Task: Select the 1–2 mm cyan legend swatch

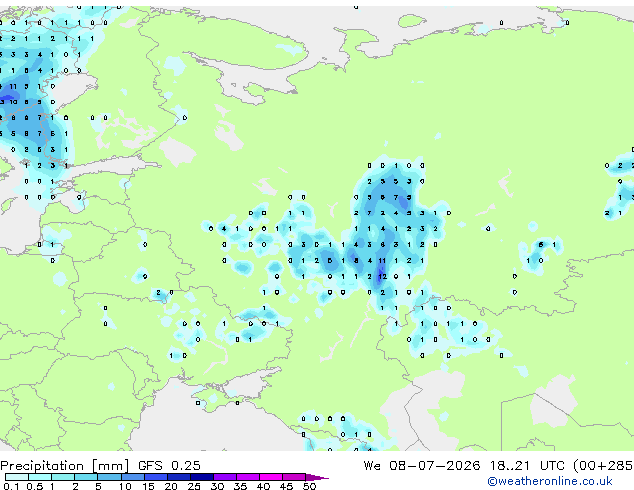Action: click(x=63, y=477)
